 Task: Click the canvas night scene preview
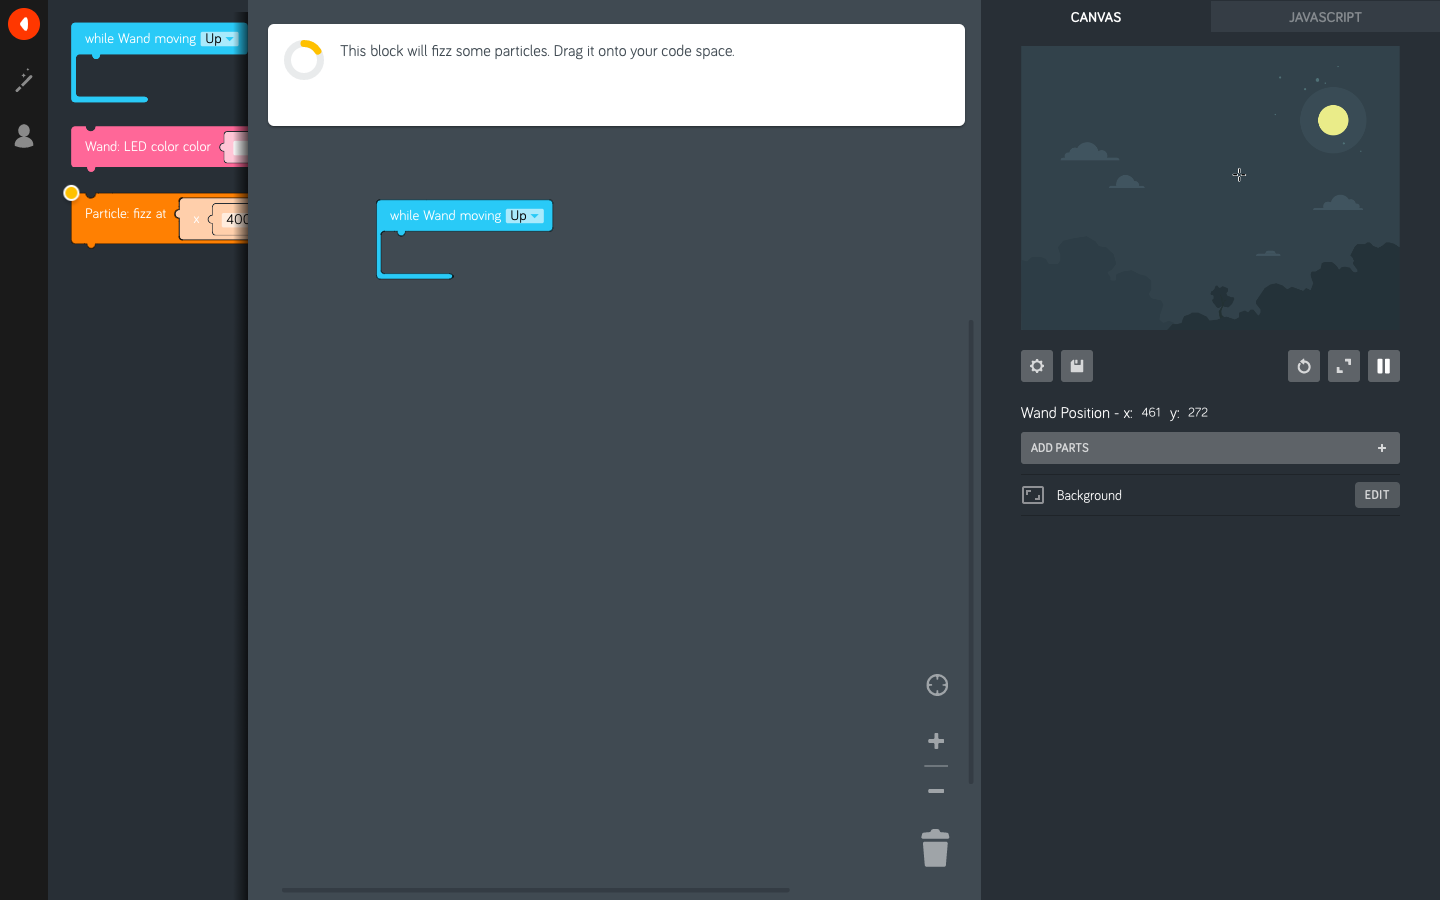tap(1210, 188)
